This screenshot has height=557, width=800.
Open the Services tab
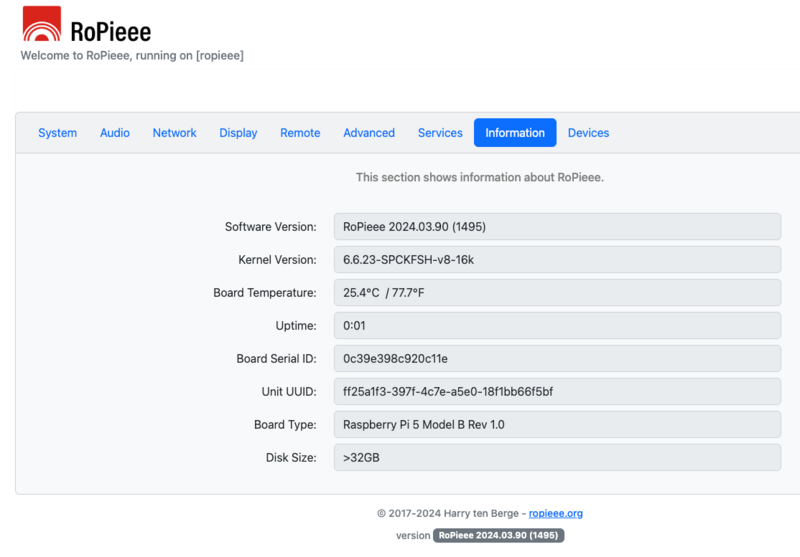(440, 133)
